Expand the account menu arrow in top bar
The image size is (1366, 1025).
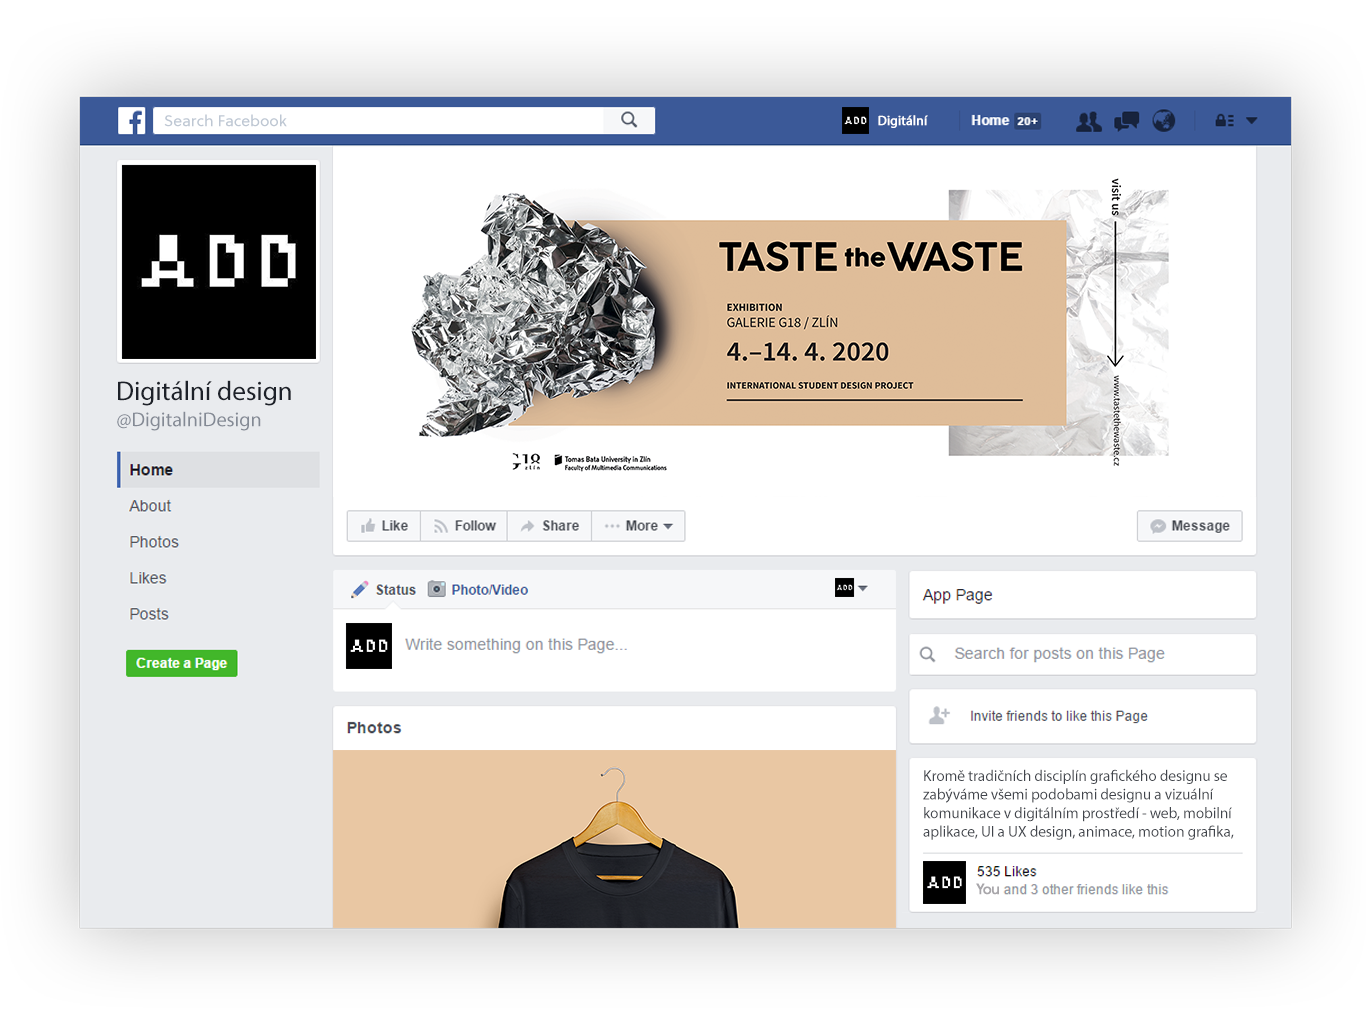(1251, 121)
